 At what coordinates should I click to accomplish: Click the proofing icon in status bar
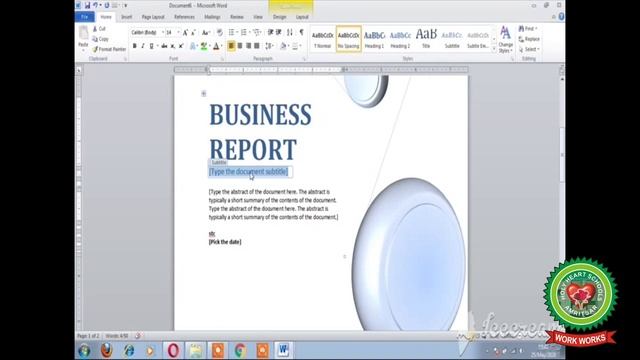(138, 336)
